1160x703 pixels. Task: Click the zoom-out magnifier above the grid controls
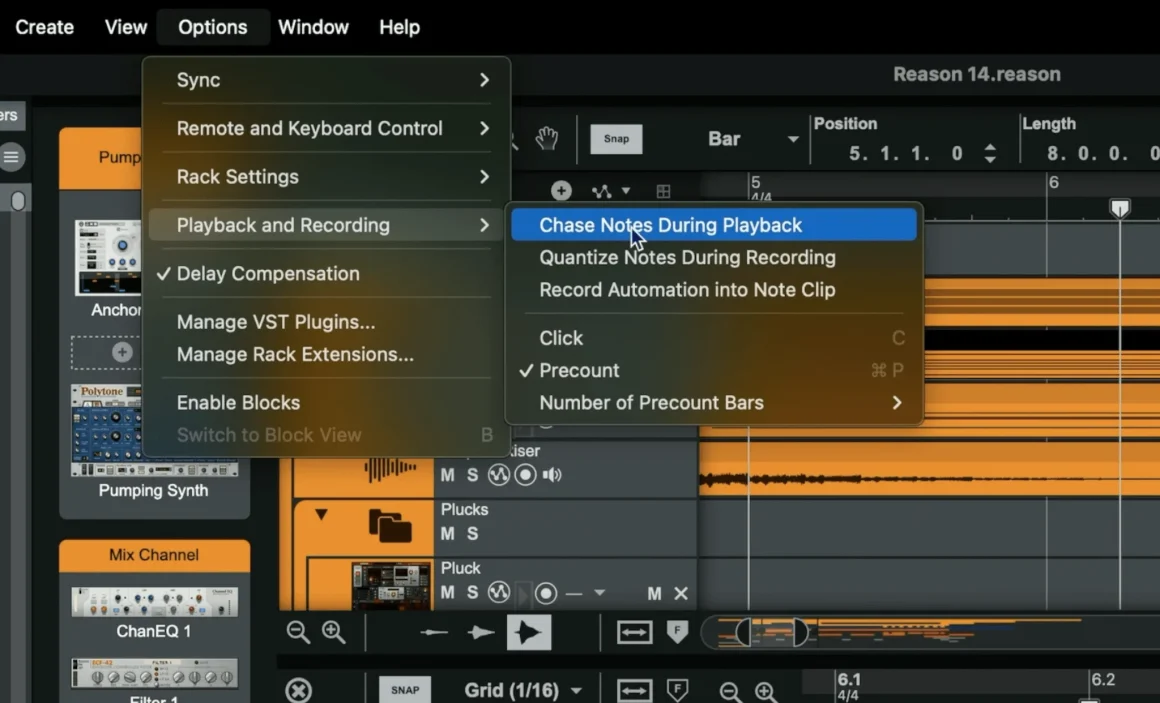296,632
